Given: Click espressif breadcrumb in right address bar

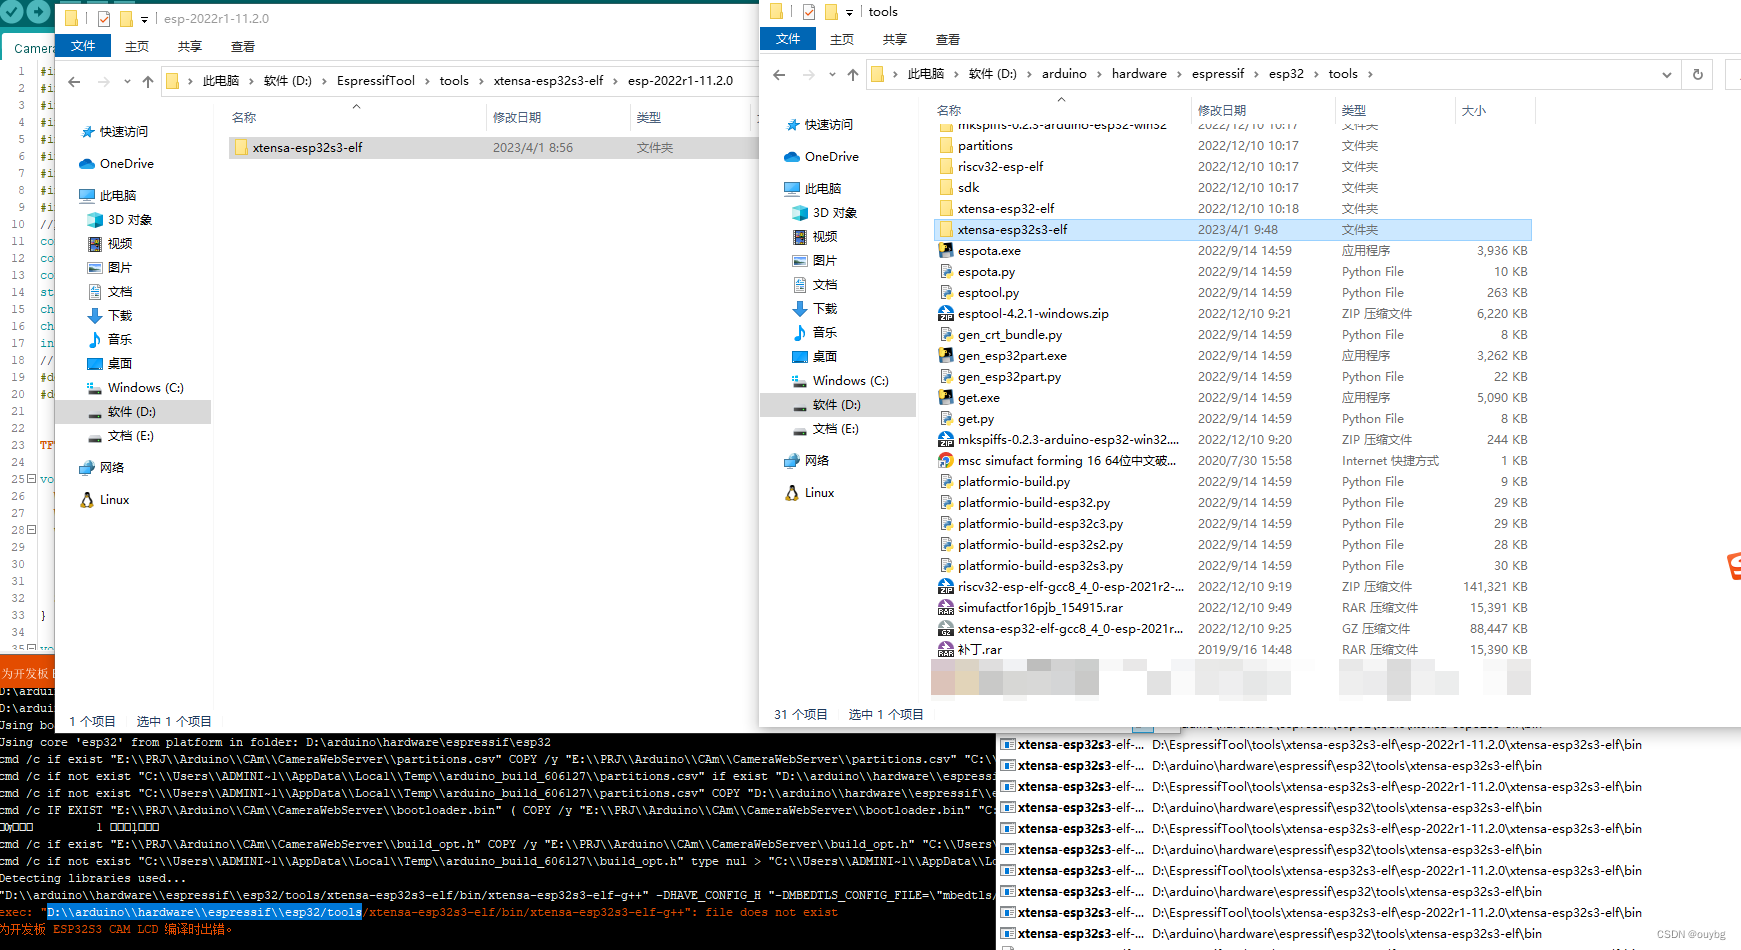Looking at the screenshot, I should [1218, 74].
